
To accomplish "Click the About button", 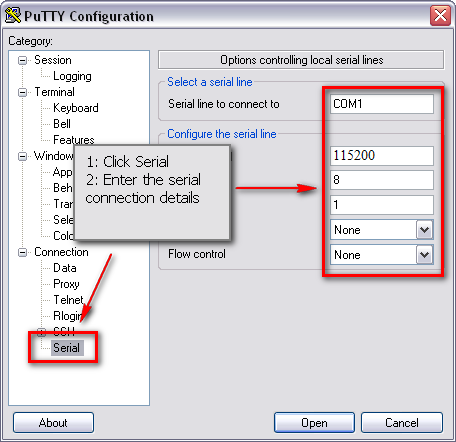I will 53,423.
